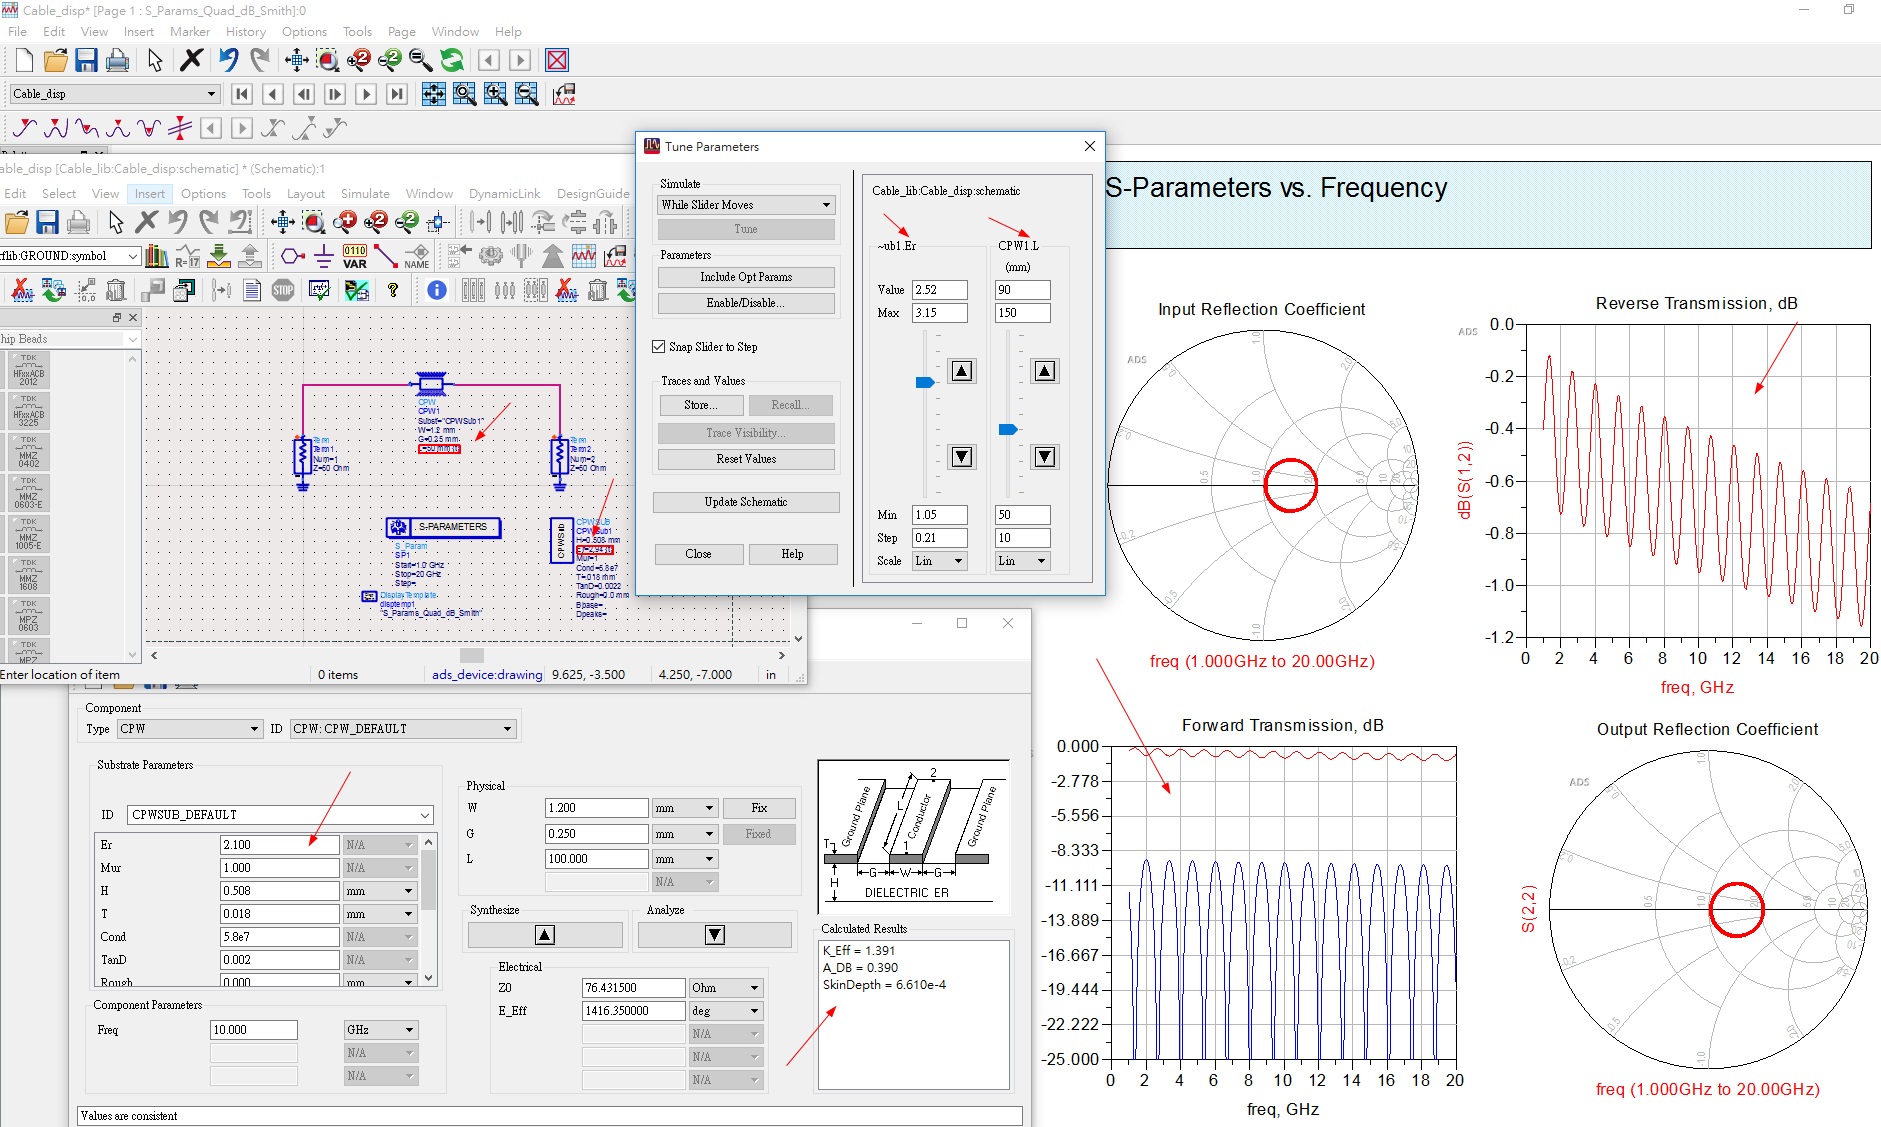Screen dimensions: 1881x1127
Task: Open the component library books icon in schematic
Action: (156, 256)
